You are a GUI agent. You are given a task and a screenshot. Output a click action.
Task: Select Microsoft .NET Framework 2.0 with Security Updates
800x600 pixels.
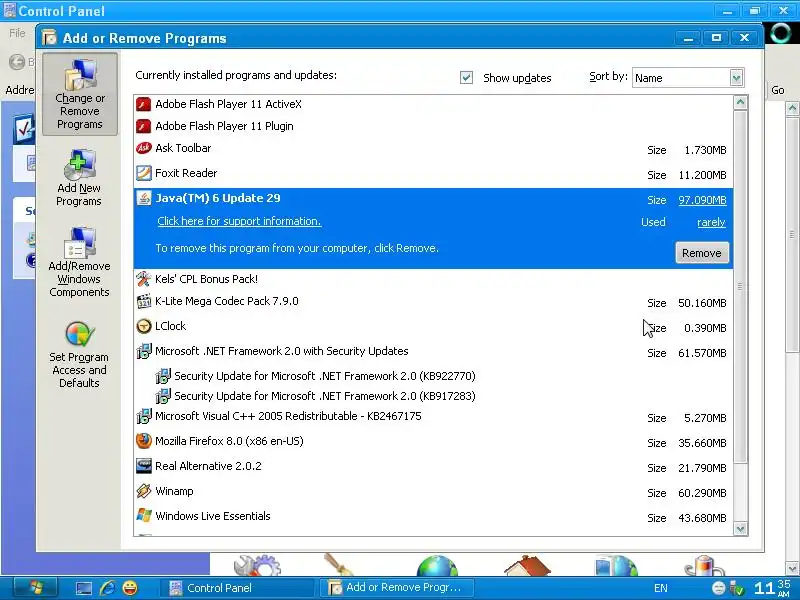click(x=433, y=352)
